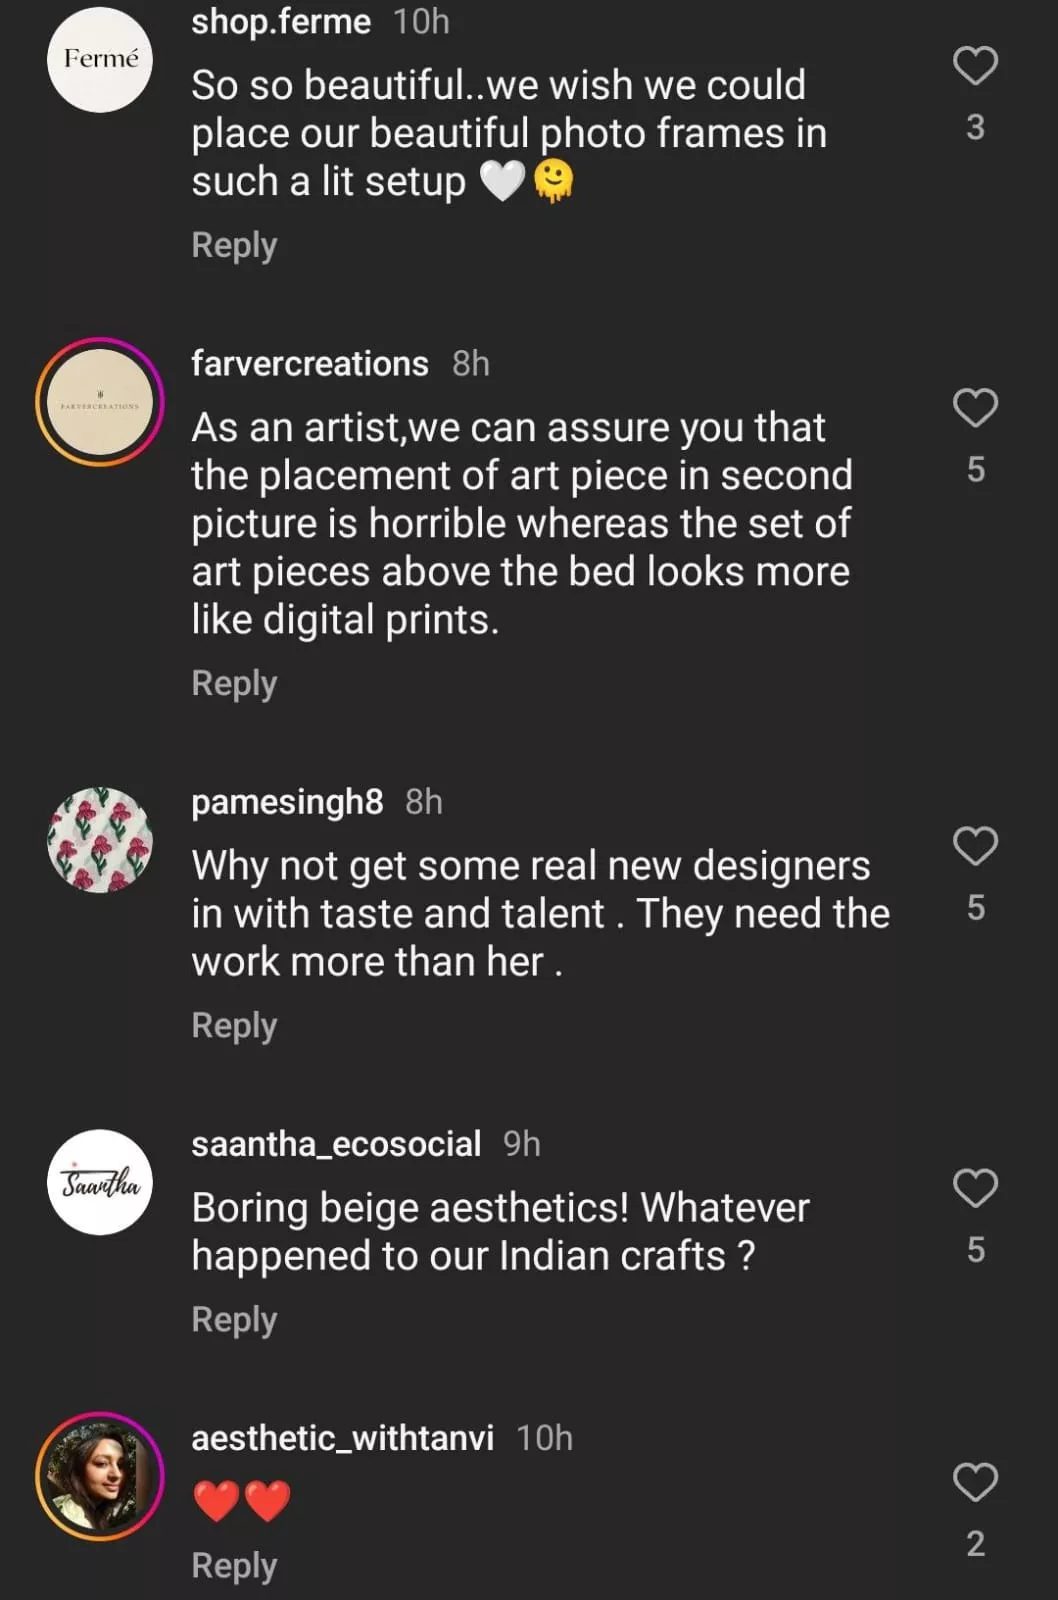Like saantha_ecosocial's comment about beige aesthetics
Viewport: 1058px width, 1600px height.
coord(975,1188)
